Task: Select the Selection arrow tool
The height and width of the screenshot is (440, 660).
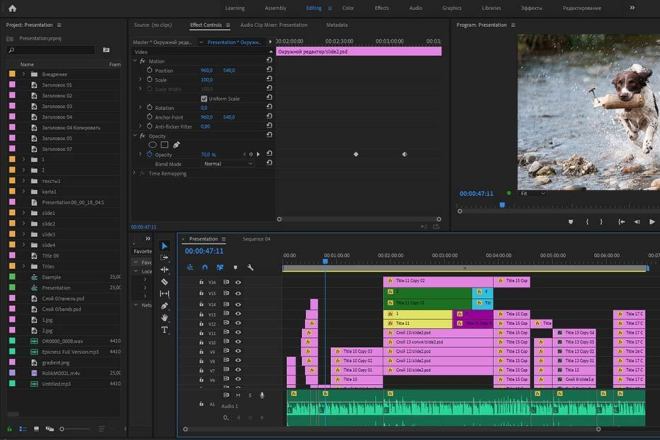Action: pos(164,246)
